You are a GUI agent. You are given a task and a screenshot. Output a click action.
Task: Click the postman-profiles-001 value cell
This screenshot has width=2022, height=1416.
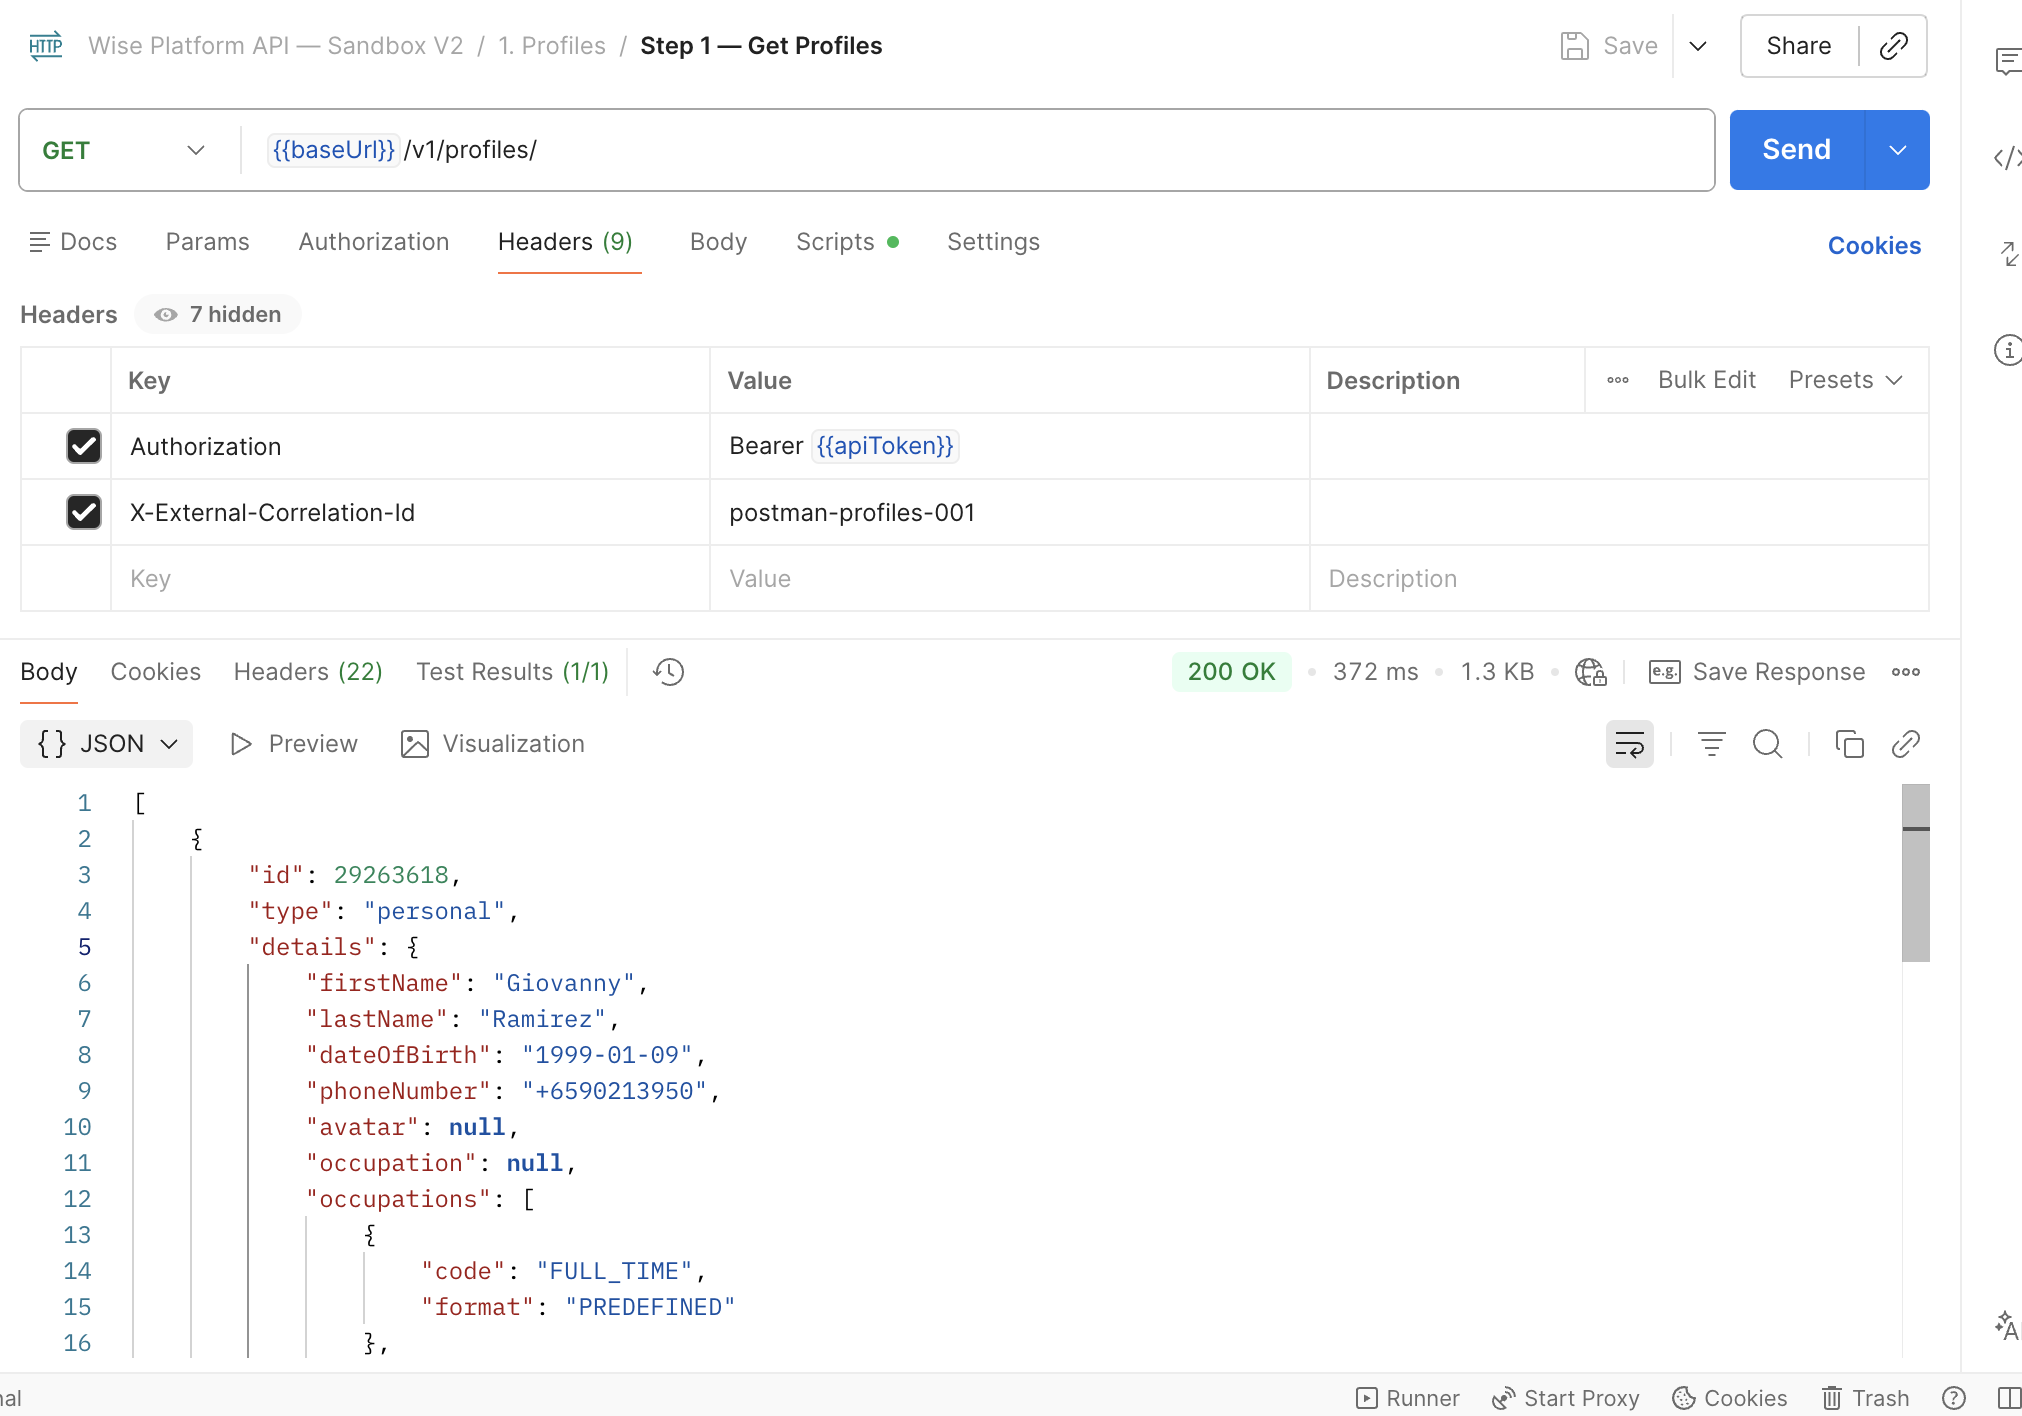[x=1010, y=512]
